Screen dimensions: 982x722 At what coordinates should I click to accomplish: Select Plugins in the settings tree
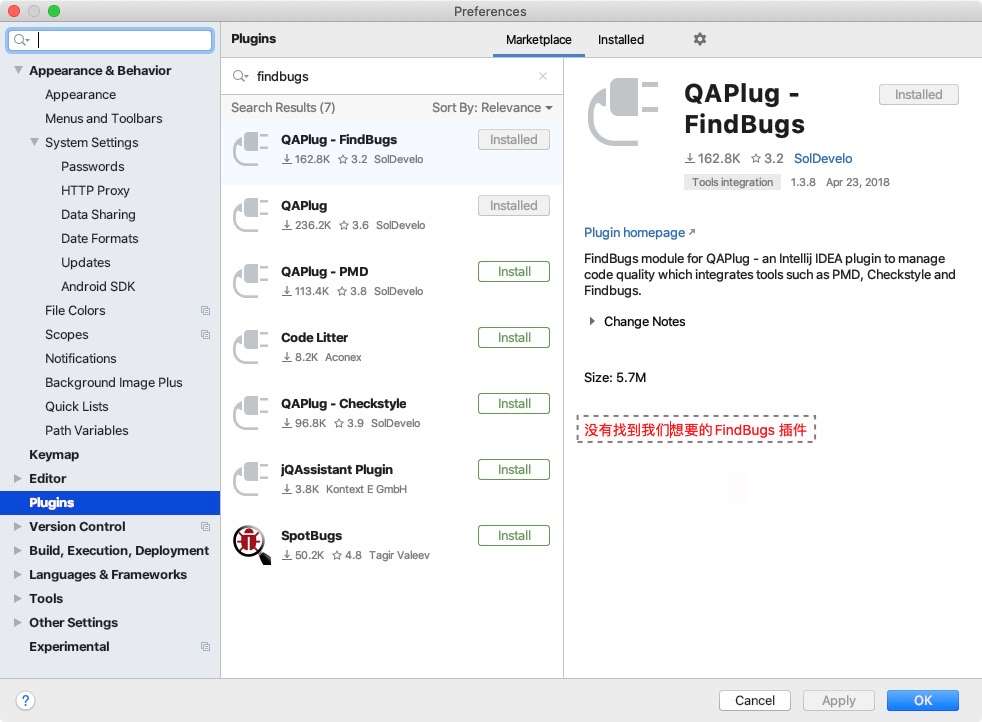[x=110, y=503]
